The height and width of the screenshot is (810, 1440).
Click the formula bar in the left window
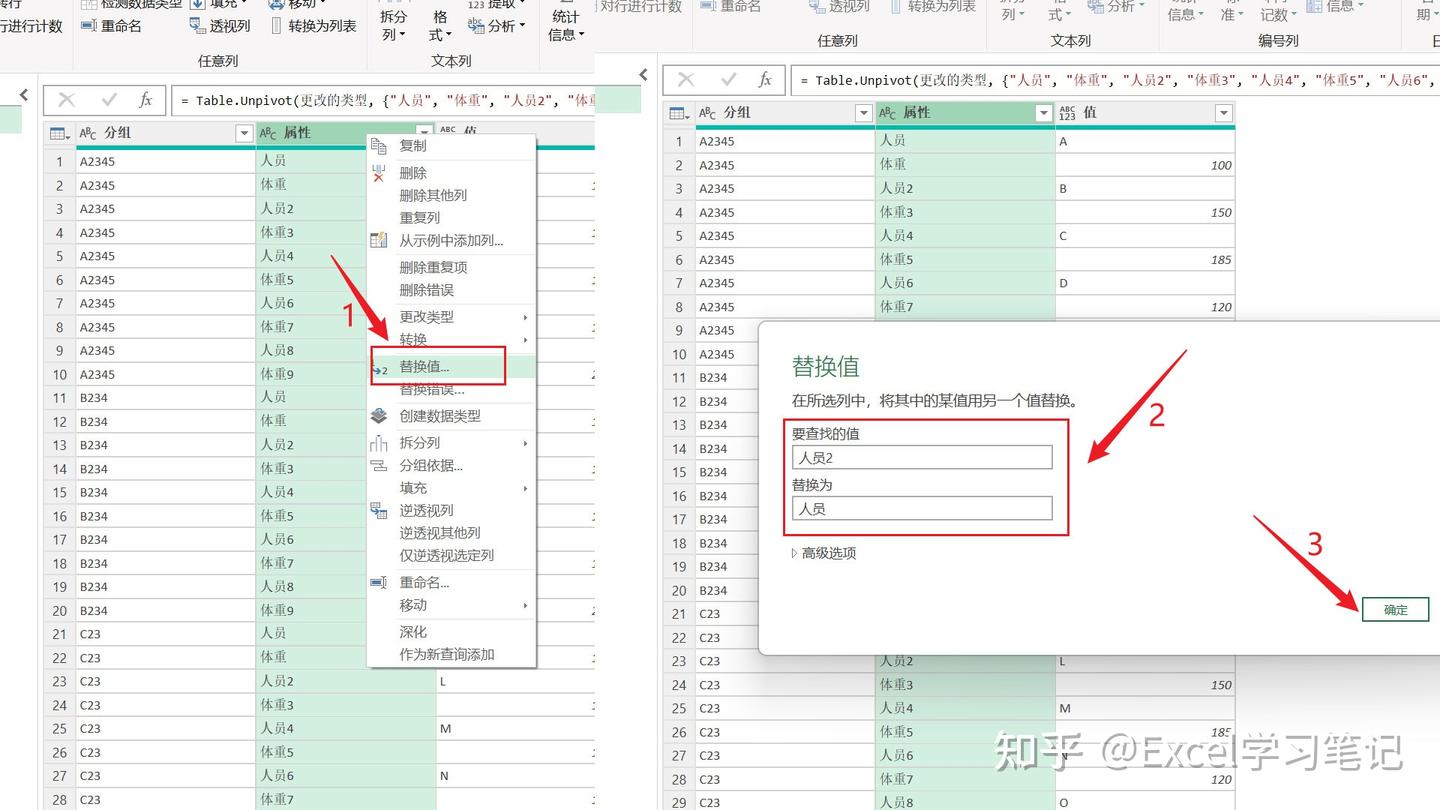click(x=383, y=100)
